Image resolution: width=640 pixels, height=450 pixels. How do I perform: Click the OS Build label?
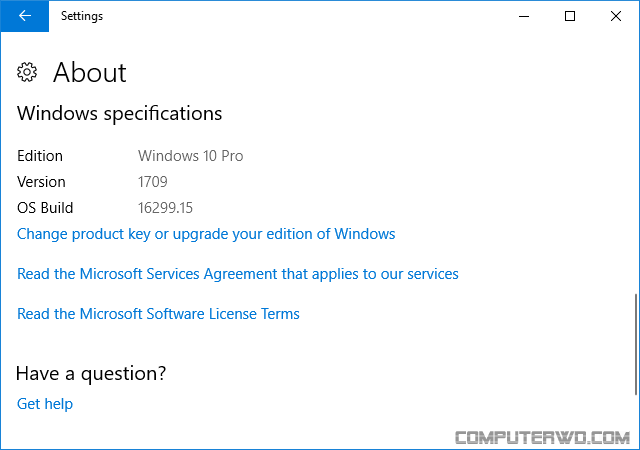[45, 208]
